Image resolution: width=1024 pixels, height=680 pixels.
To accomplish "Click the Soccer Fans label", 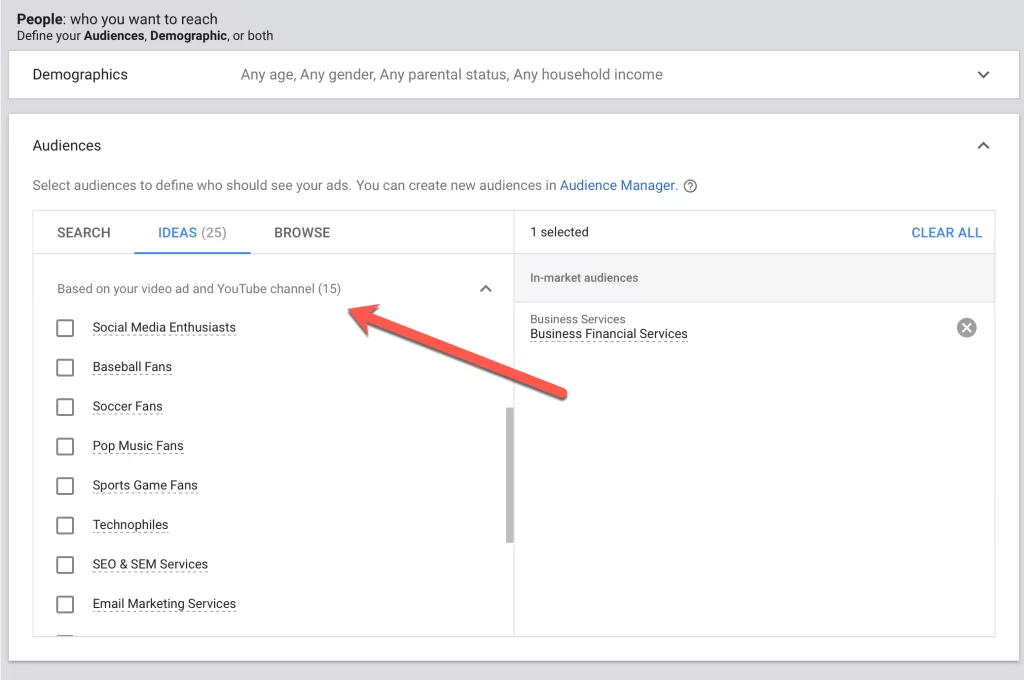I will pos(127,406).
